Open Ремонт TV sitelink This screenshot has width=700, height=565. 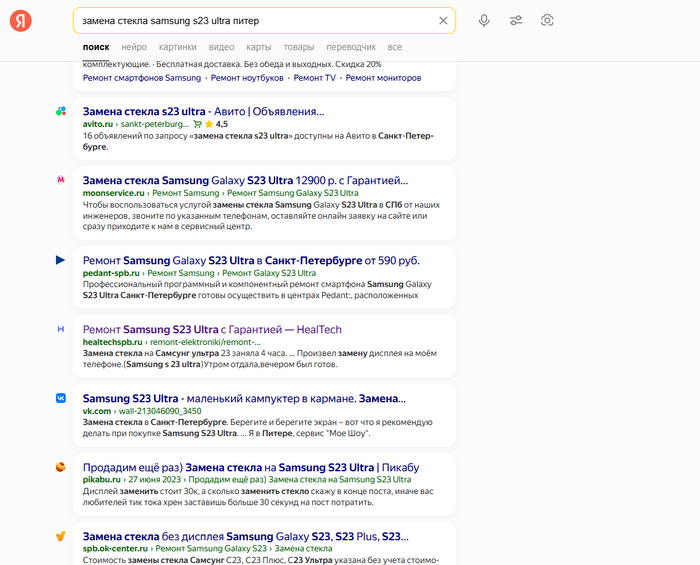point(314,78)
